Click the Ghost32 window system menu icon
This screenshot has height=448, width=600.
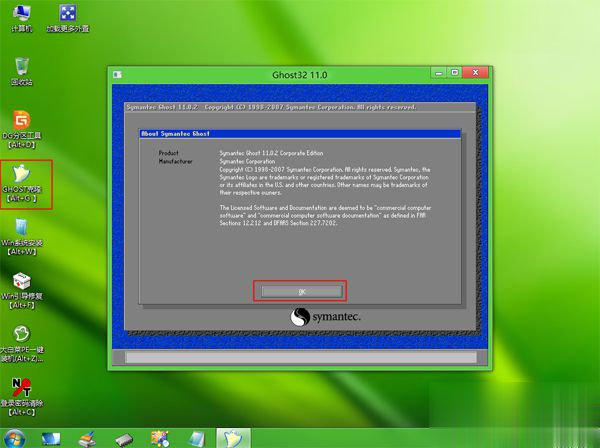point(118,73)
